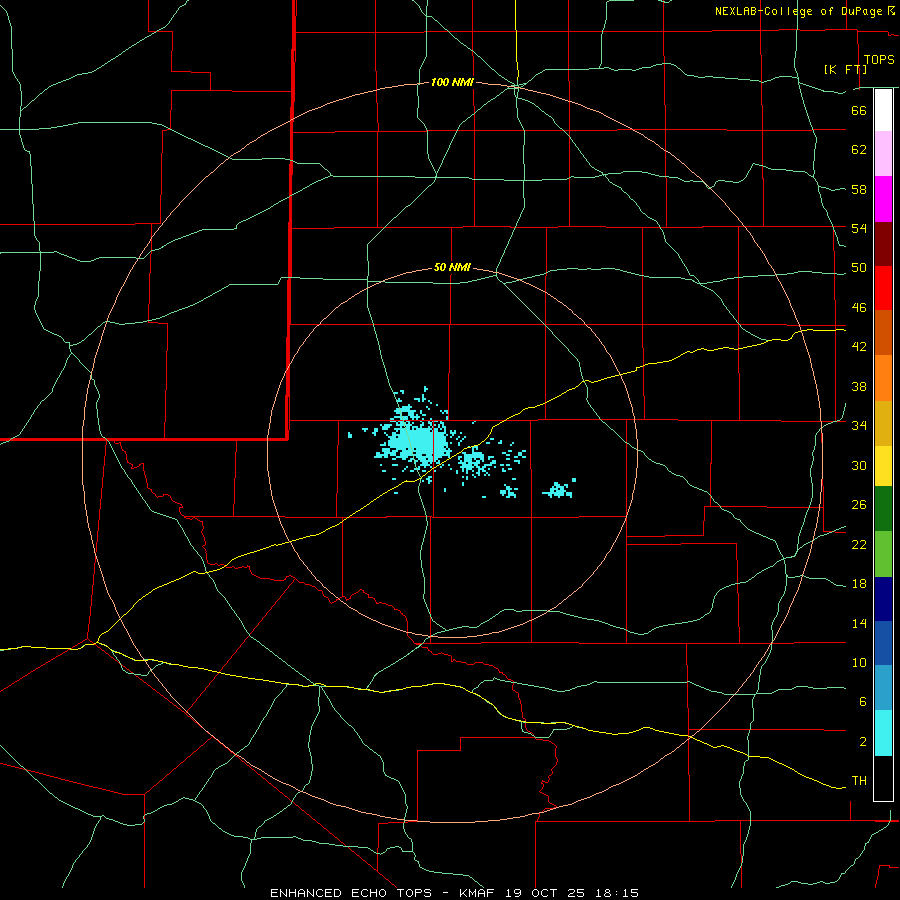The width and height of the screenshot is (900, 900).
Task: Select the dark green legend color band
Action: coord(883,509)
